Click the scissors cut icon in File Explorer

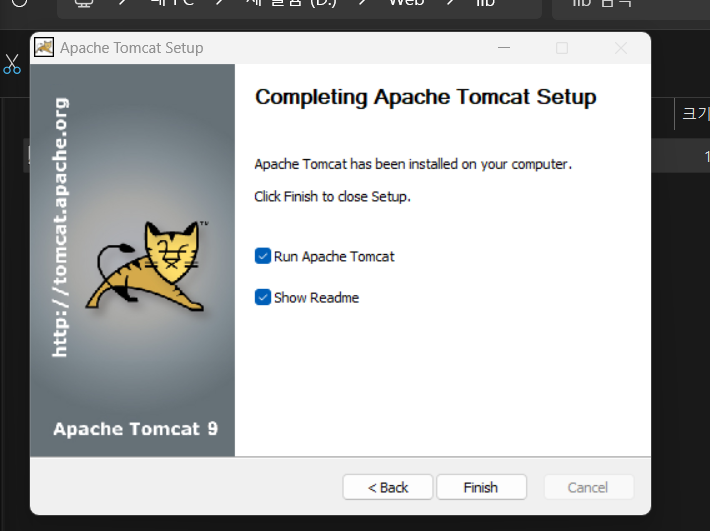[x=12, y=64]
